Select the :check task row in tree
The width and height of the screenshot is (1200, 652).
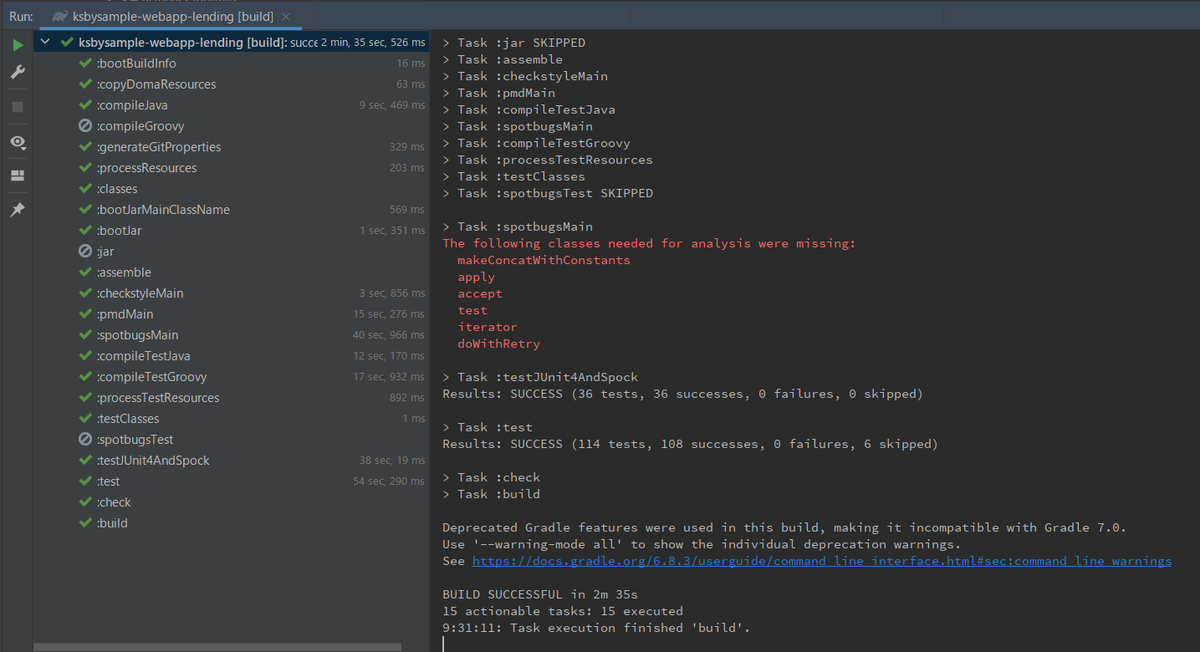pyautogui.click(x=231, y=503)
